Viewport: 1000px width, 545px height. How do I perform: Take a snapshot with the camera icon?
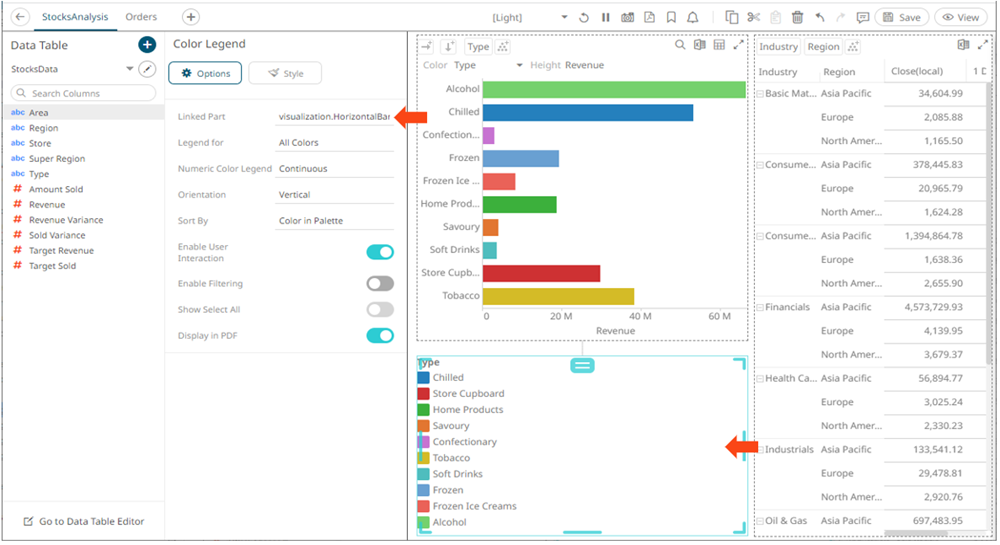click(628, 18)
